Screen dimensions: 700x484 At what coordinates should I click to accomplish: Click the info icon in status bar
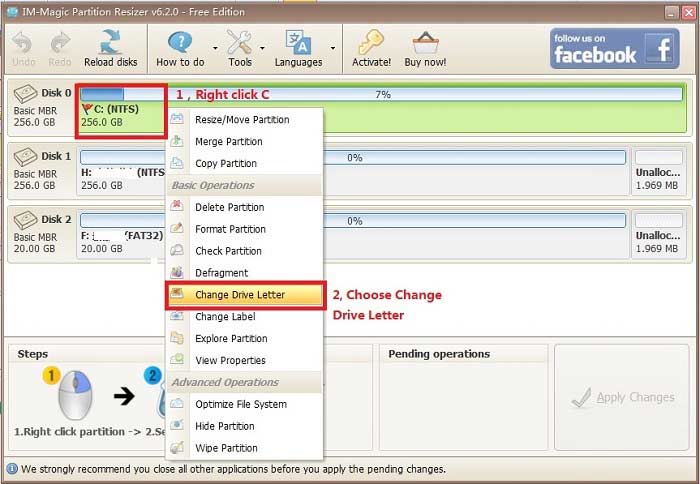pos(12,469)
